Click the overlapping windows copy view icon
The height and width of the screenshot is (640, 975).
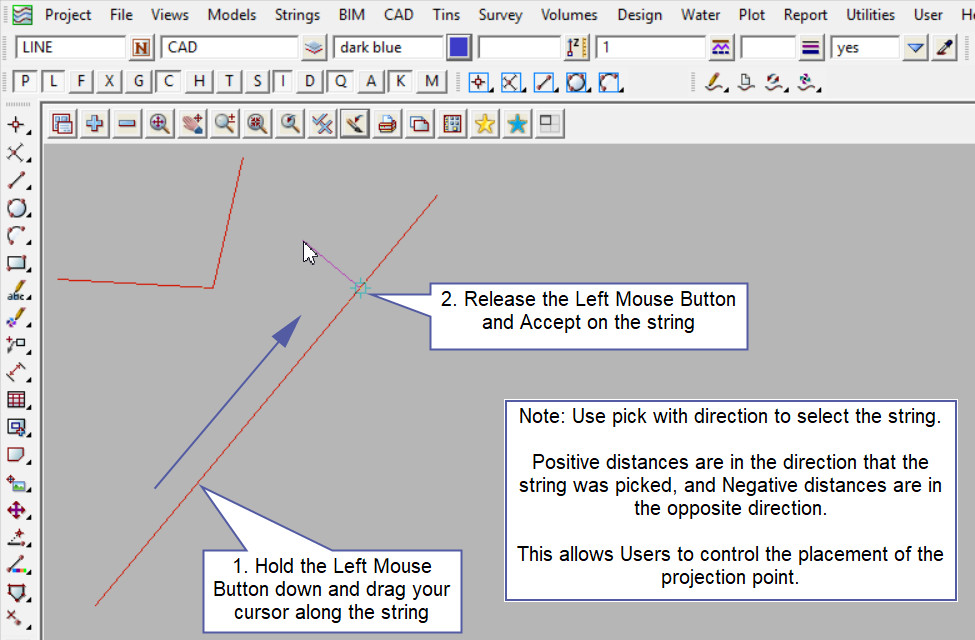(x=420, y=124)
